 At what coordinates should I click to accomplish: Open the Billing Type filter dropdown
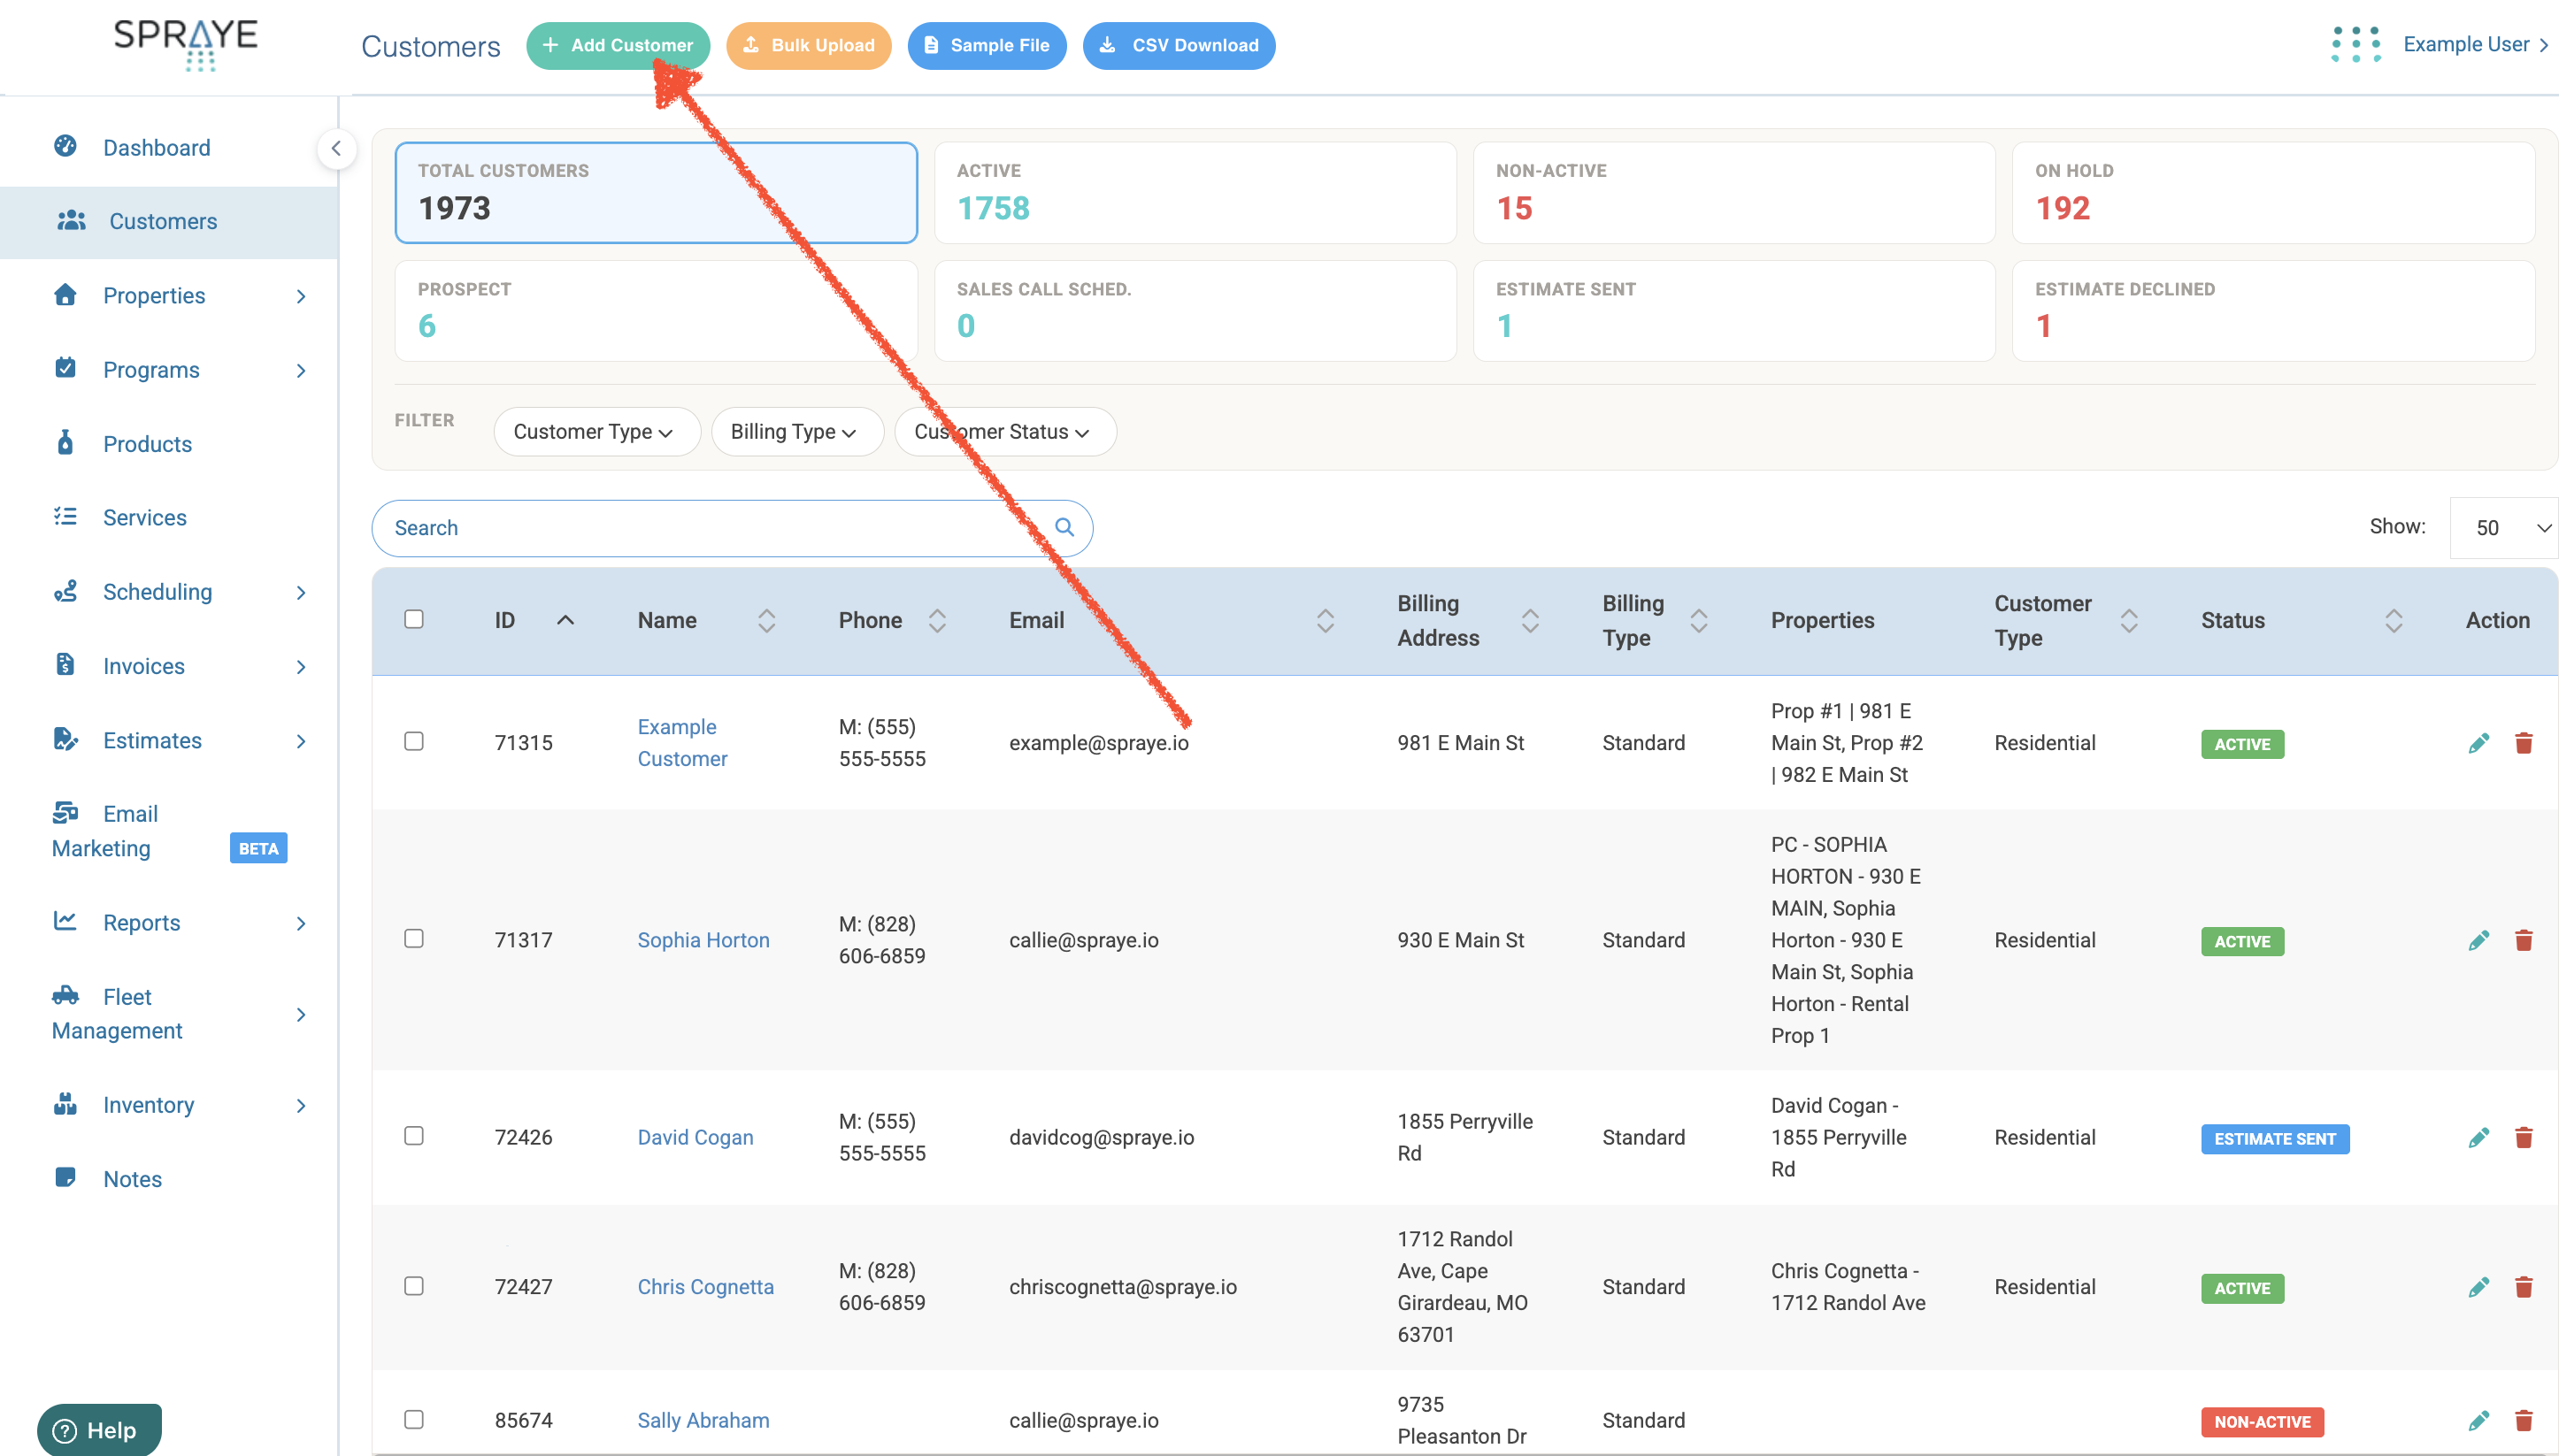point(796,431)
